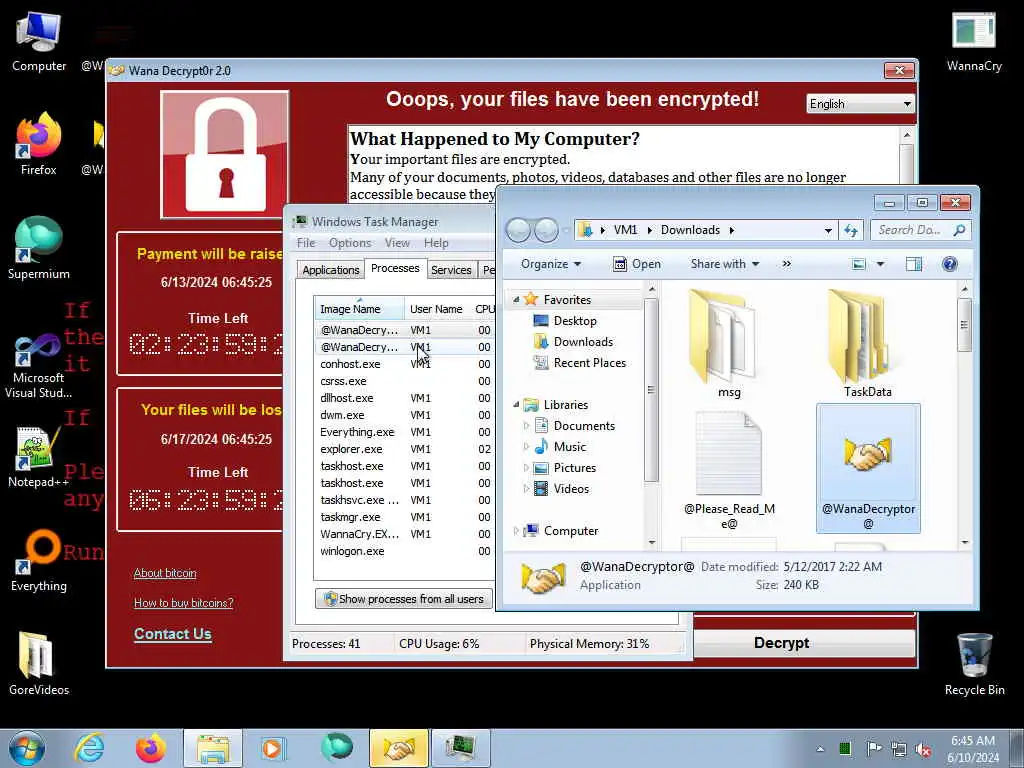Open Internet Explorer from taskbar
The width and height of the screenshot is (1024, 768).
tap(89, 748)
